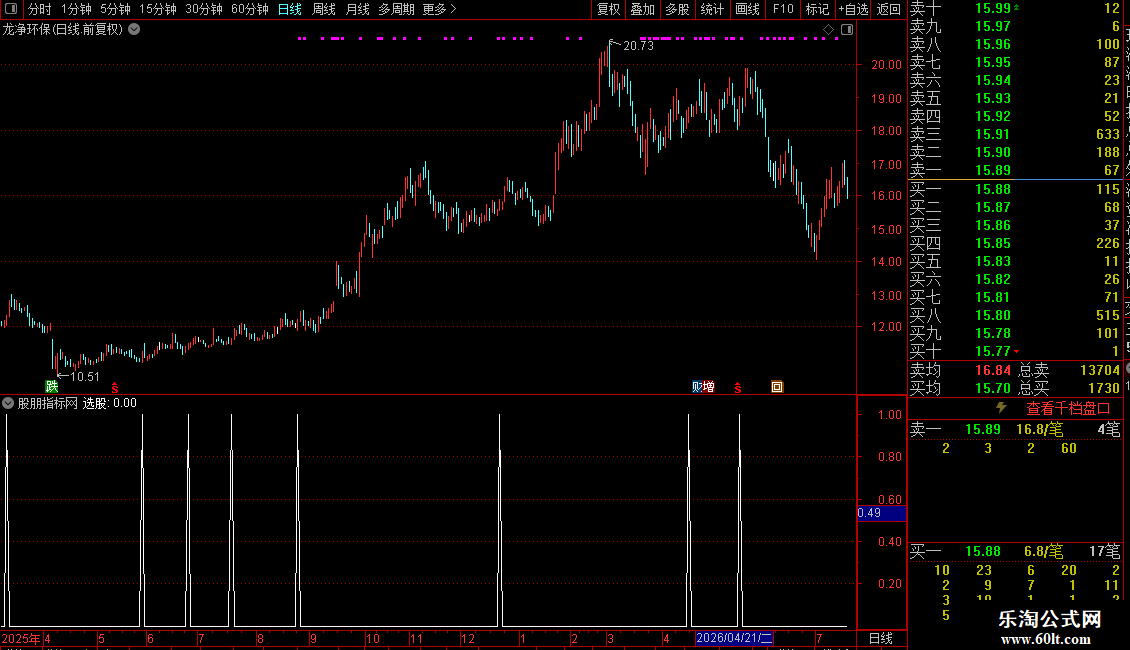The height and width of the screenshot is (650, 1130).
Task: Click the 买一 queue 6.8/笔 detail
Action: 1044,551
